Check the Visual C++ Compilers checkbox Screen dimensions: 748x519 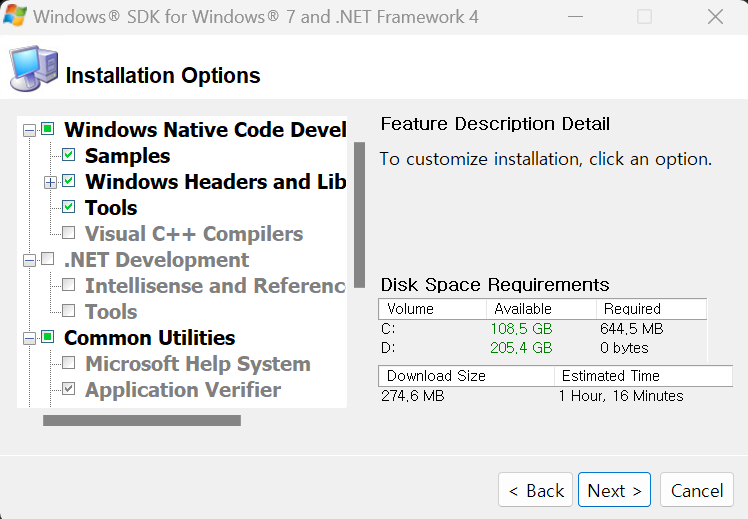(69, 233)
